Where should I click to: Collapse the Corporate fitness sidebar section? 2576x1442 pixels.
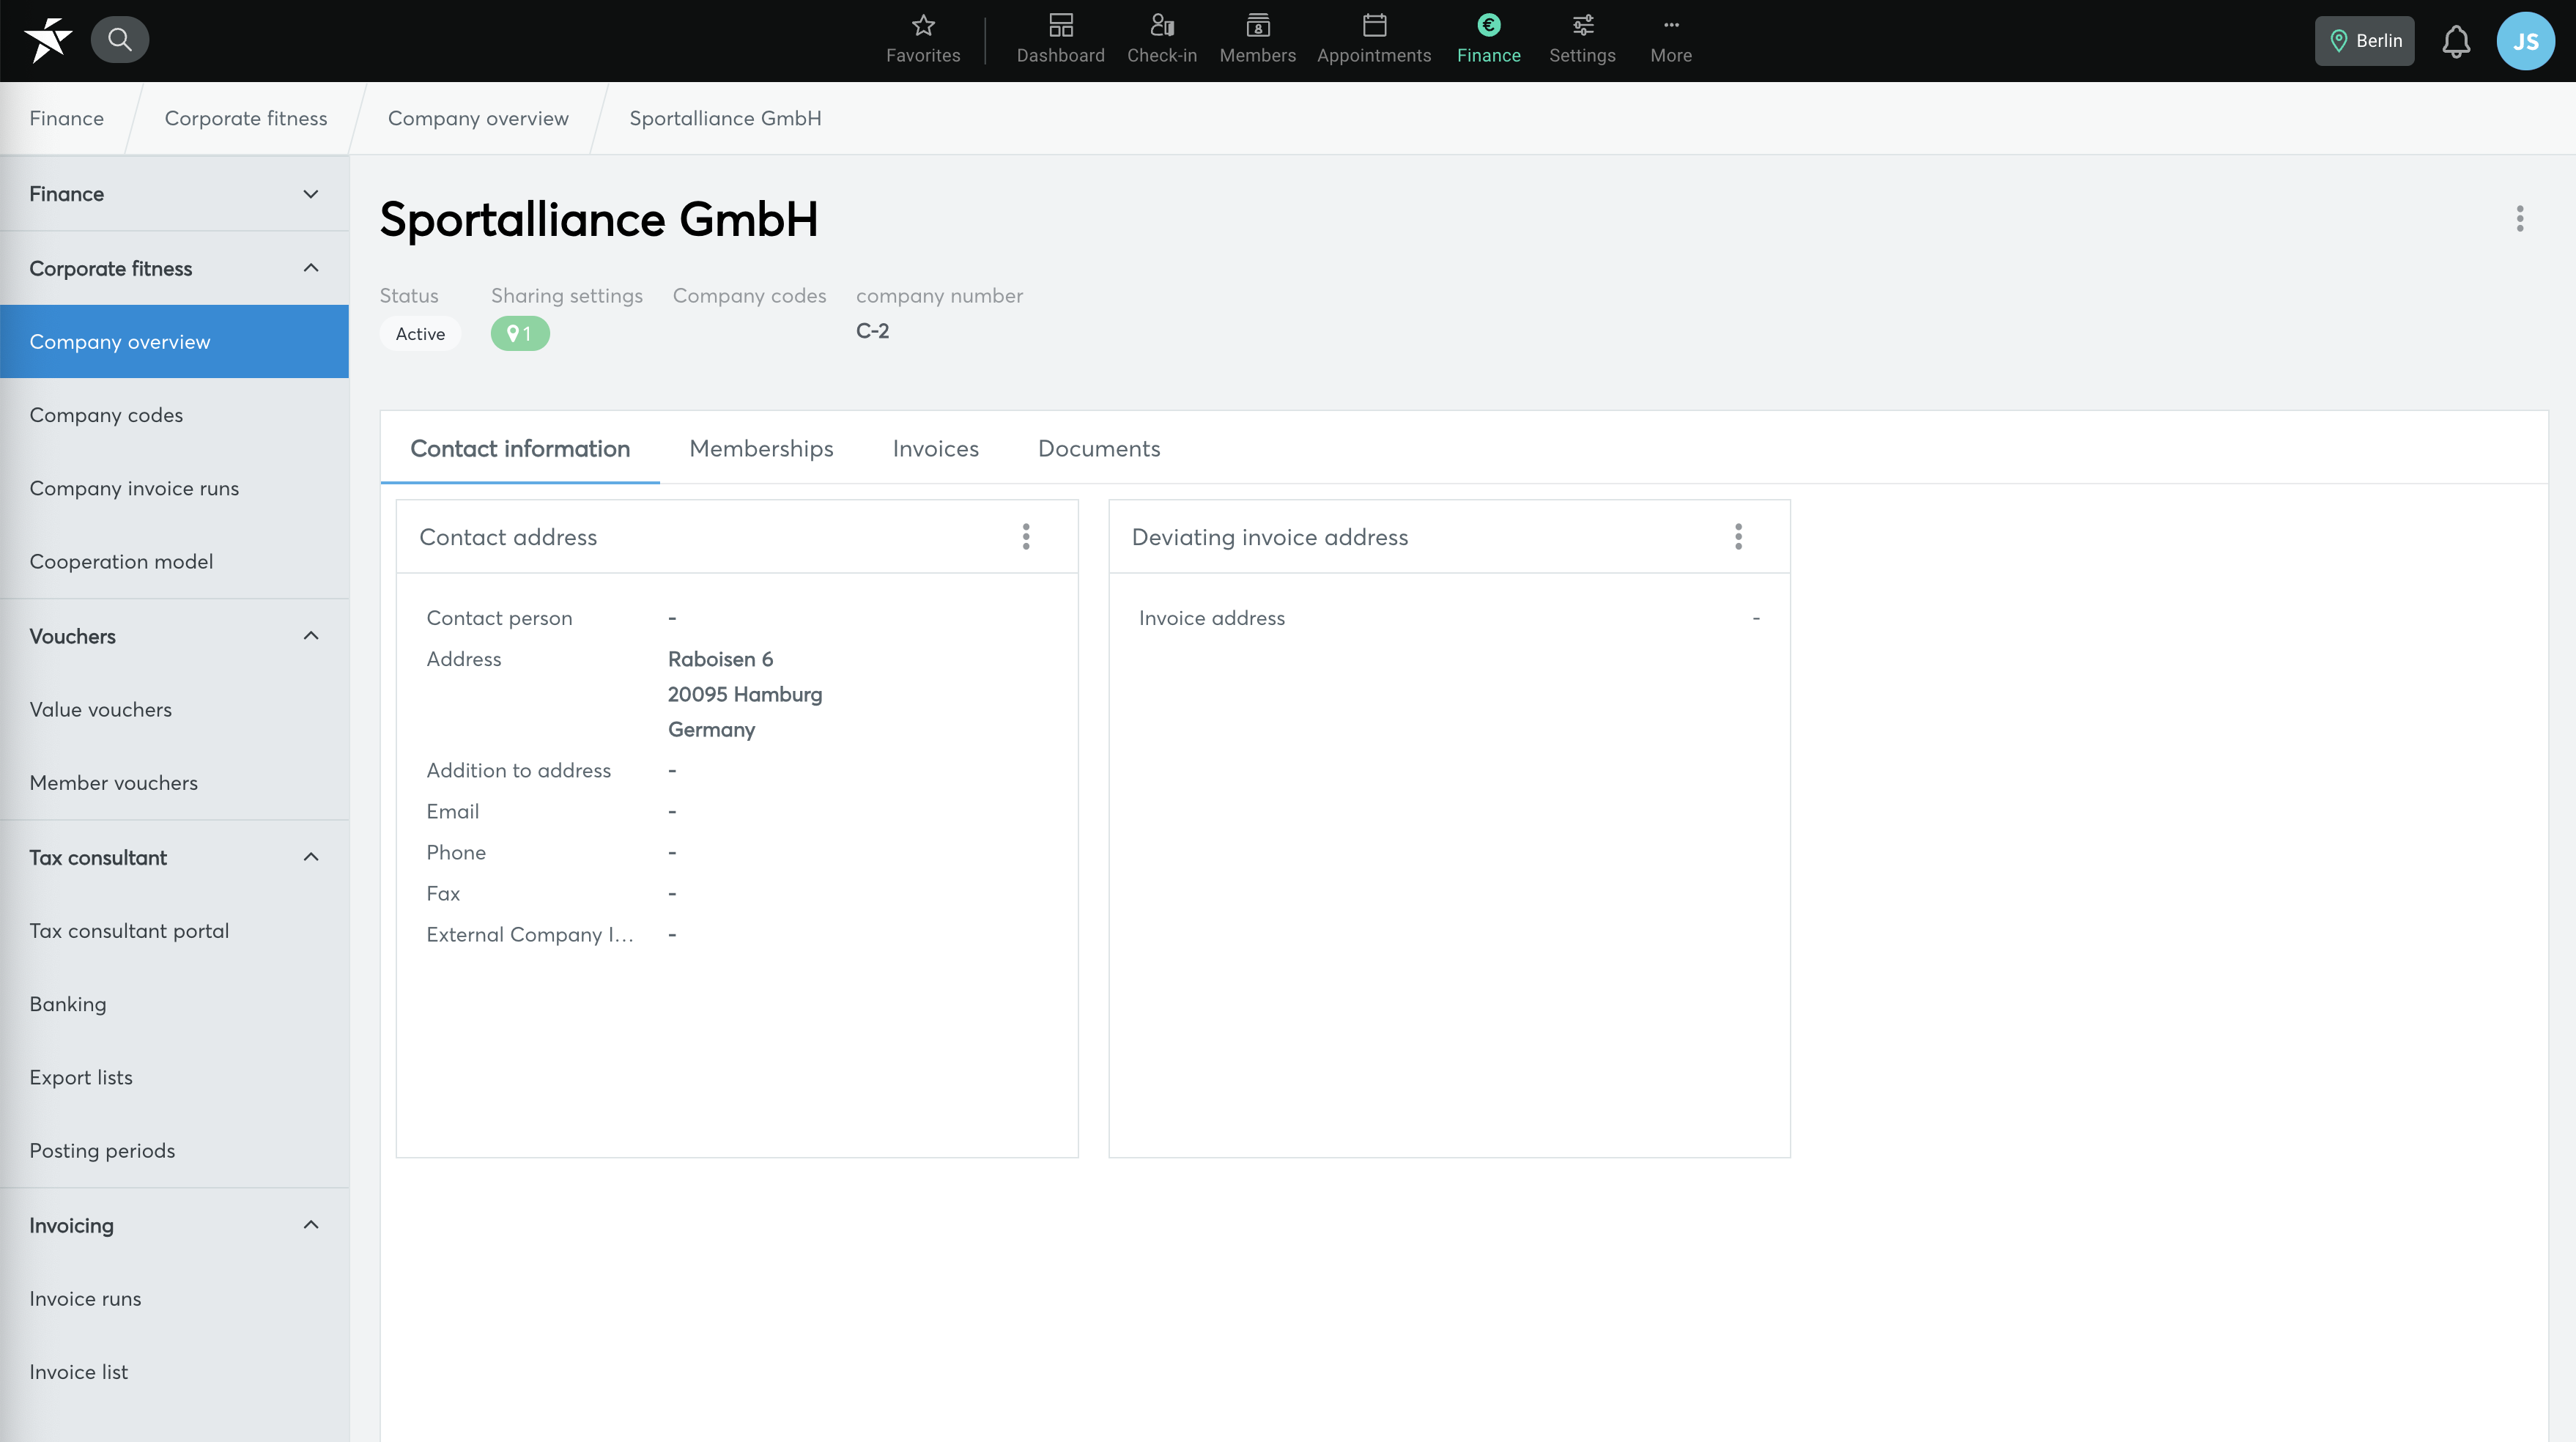(x=175, y=268)
